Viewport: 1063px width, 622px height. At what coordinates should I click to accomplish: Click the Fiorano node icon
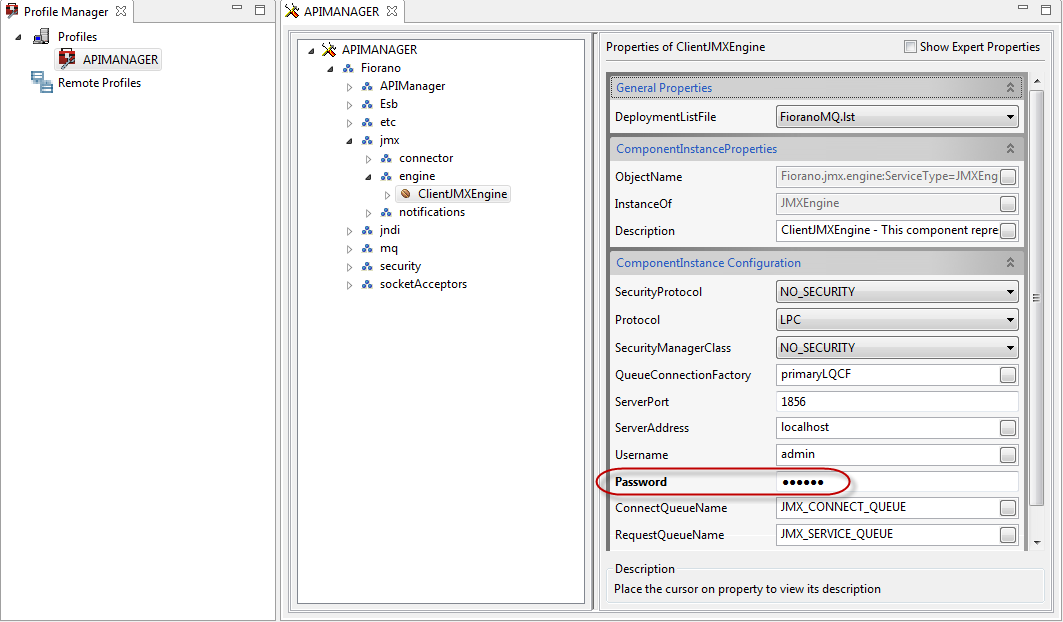348,68
